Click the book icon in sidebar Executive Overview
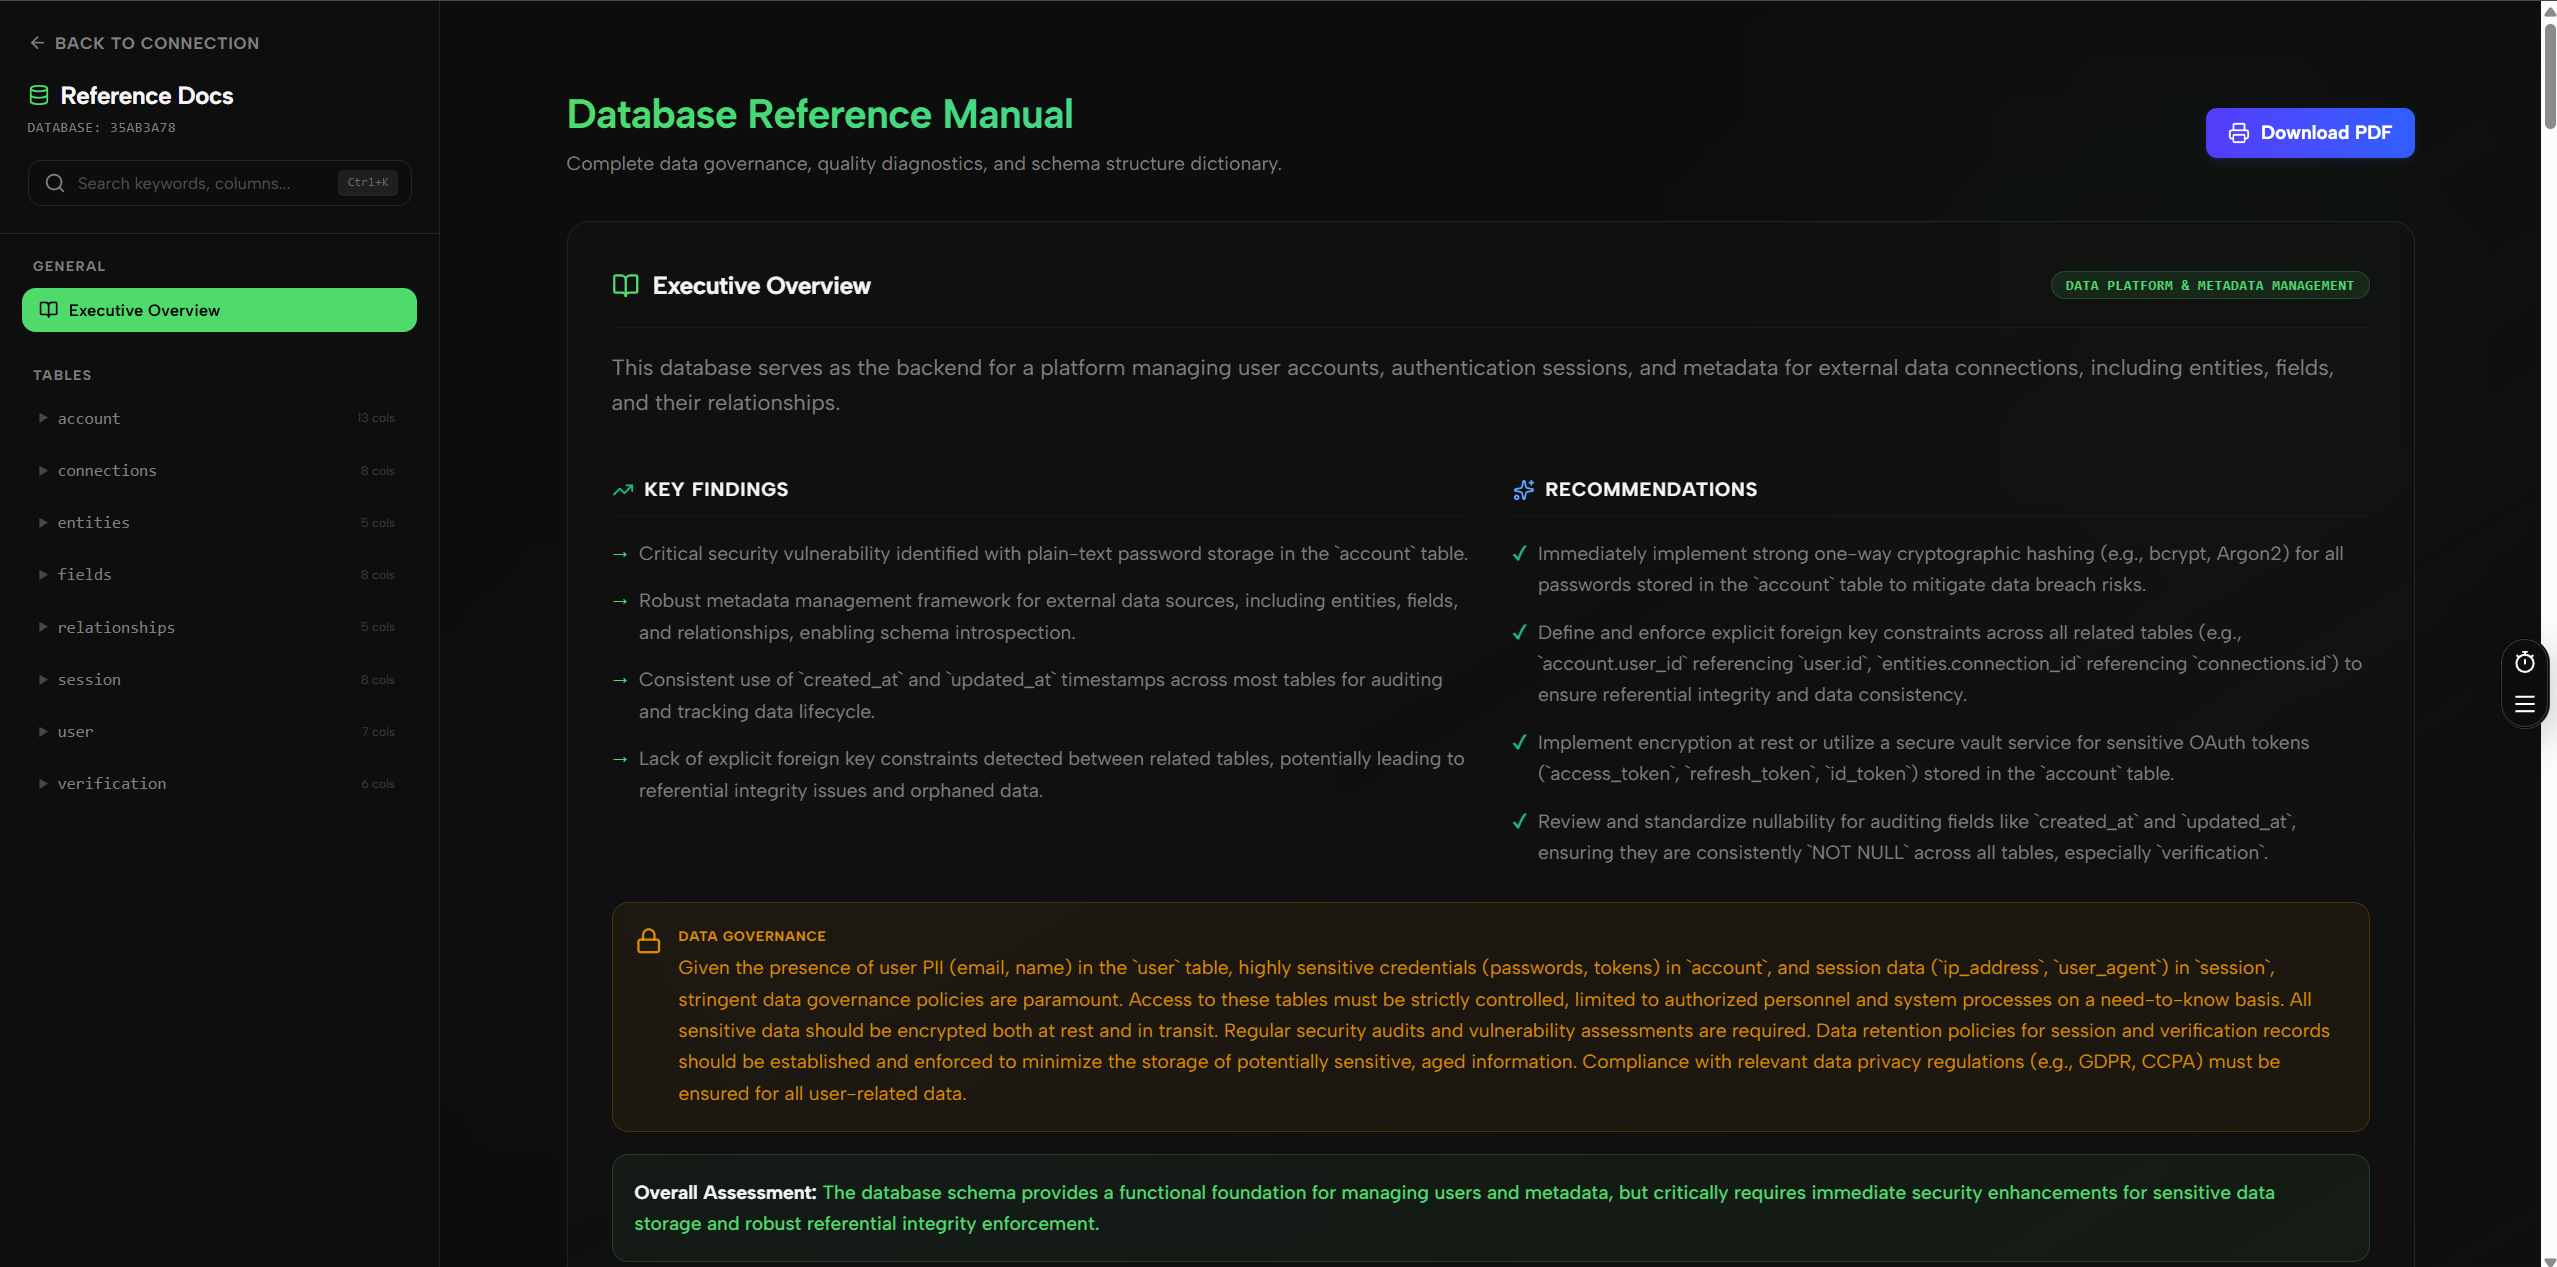This screenshot has height=1267, width=2557. click(48, 310)
